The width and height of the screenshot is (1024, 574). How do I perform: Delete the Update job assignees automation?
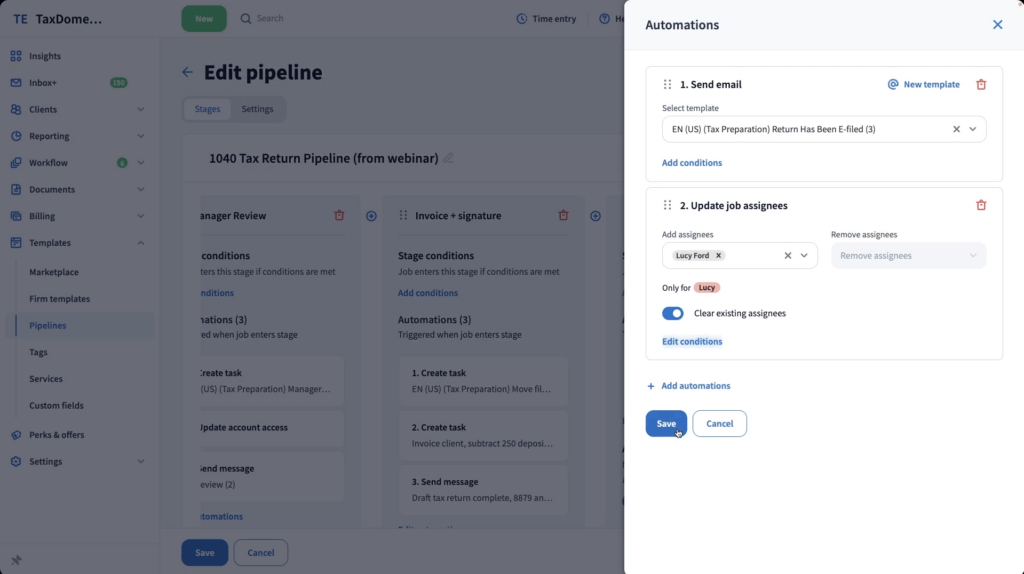click(981, 205)
